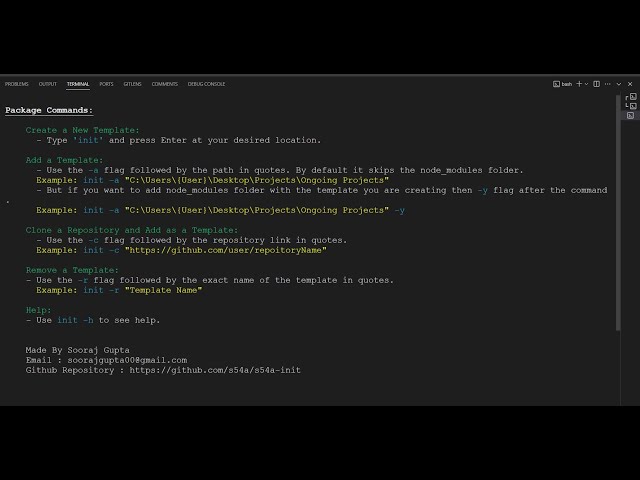Switch to the Debug Console tab
The width and height of the screenshot is (640, 480).
(207, 84)
